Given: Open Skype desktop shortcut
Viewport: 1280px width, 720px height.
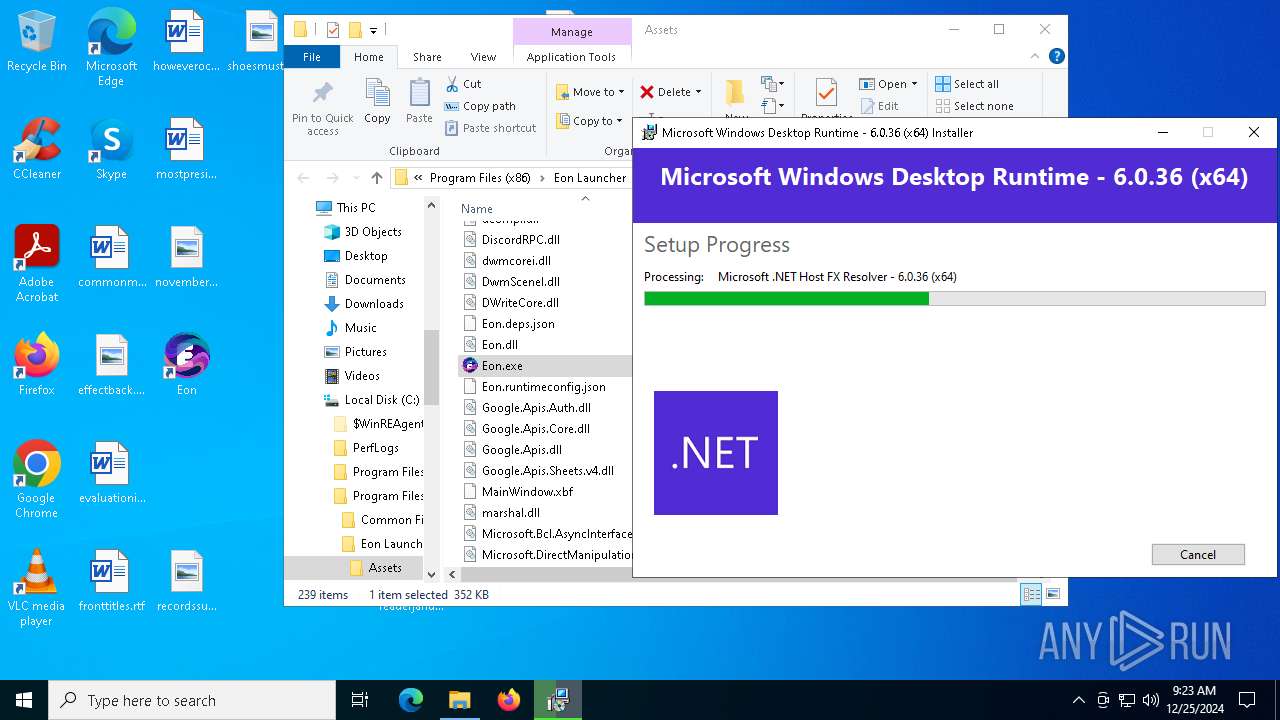Looking at the screenshot, I should pyautogui.click(x=111, y=149).
